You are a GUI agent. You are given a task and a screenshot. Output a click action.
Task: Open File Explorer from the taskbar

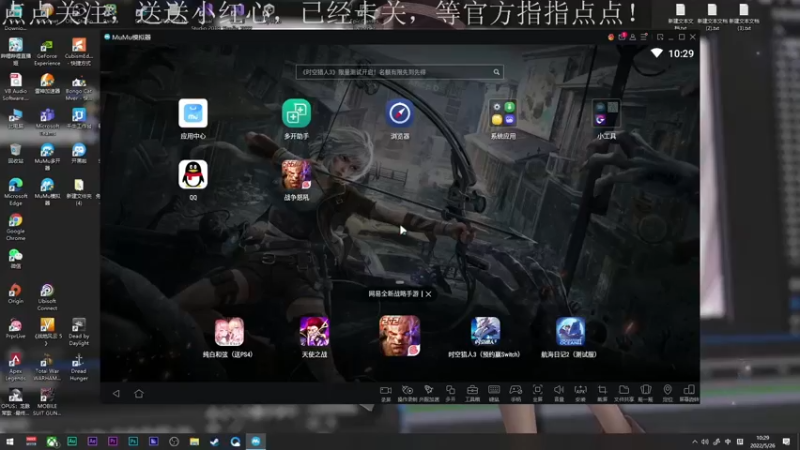194,441
